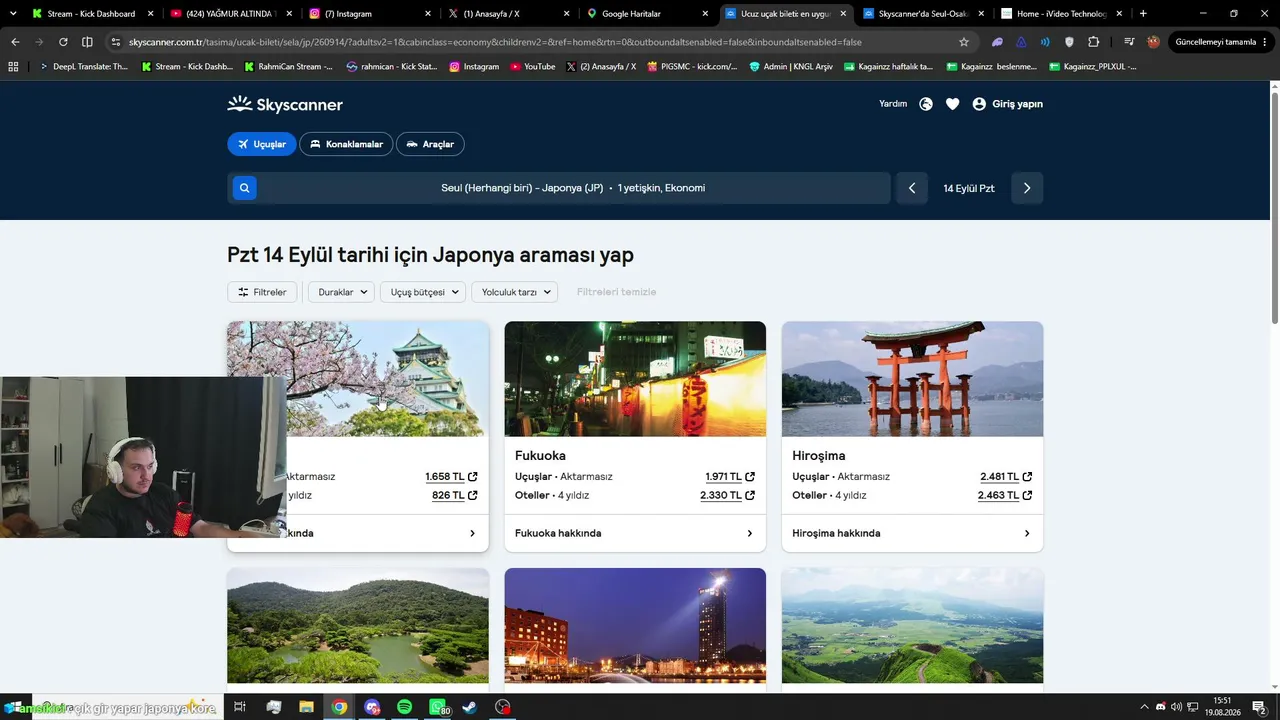The image size is (1280, 720).
Task: Open the Hiroşima torii gate photo
Action: tap(912, 378)
